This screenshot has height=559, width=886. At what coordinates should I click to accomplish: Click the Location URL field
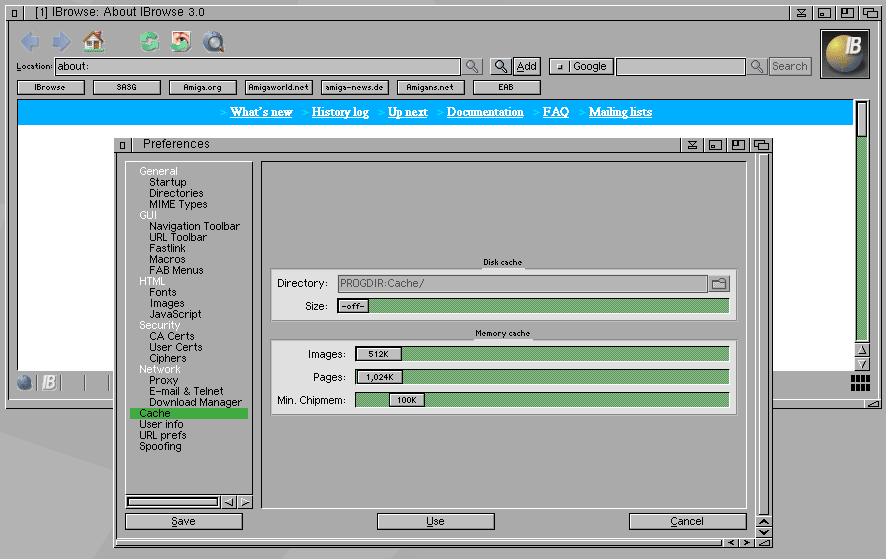258,66
